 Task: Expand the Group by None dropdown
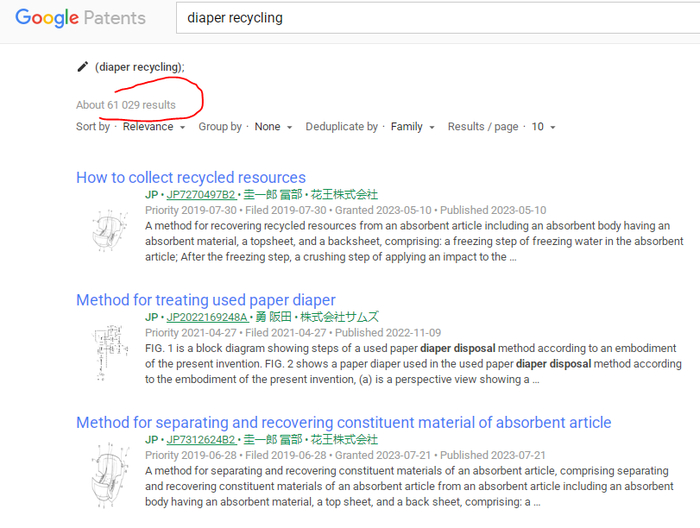click(273, 127)
